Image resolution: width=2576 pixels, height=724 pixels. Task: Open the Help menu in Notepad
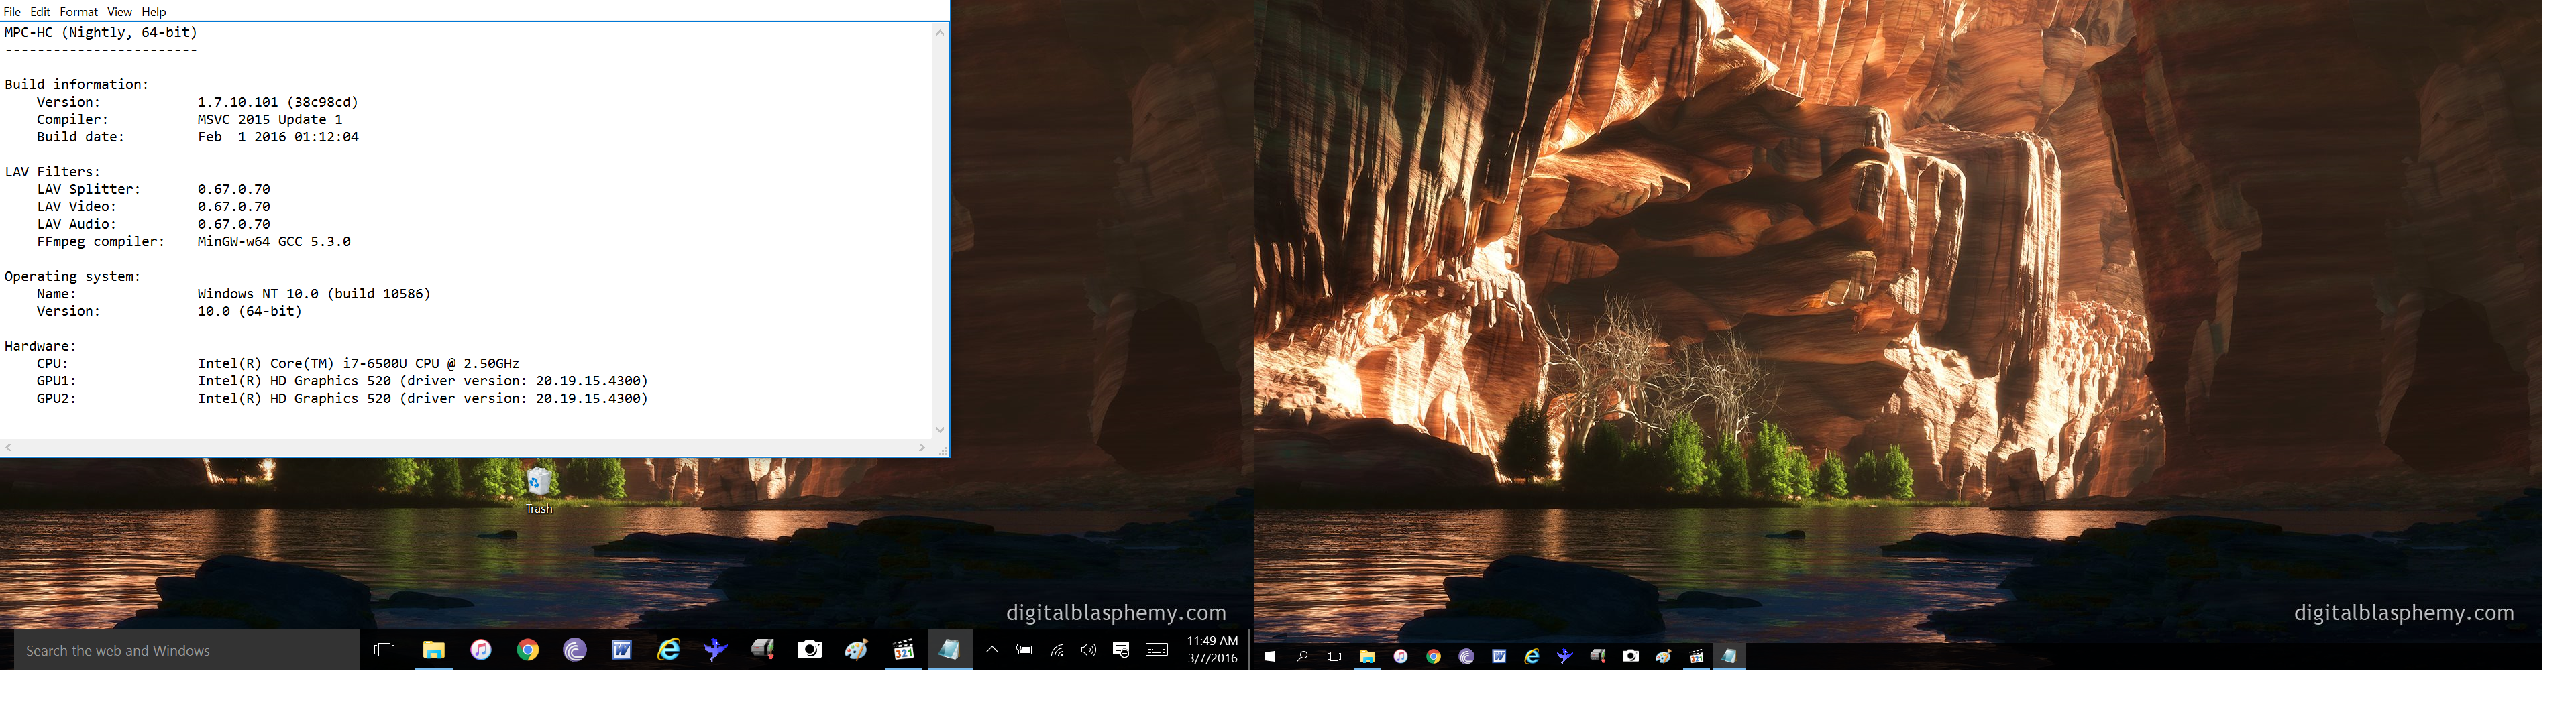click(x=153, y=12)
